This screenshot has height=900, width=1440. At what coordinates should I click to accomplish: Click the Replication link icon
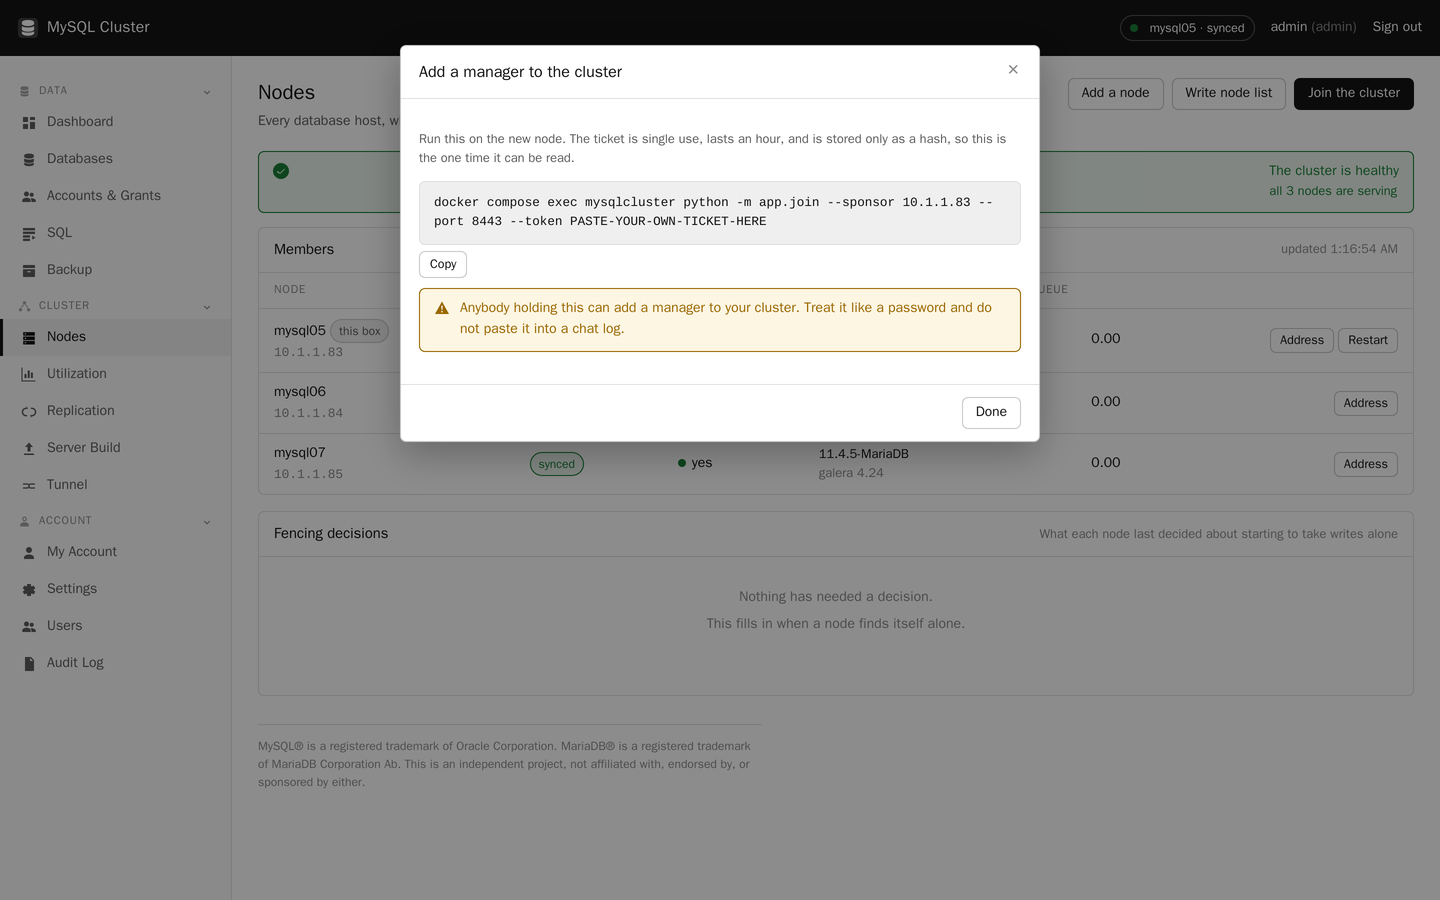click(x=29, y=412)
